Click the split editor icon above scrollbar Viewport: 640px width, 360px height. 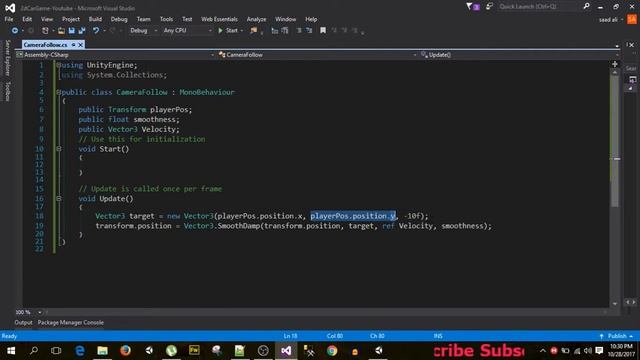coord(615,64)
